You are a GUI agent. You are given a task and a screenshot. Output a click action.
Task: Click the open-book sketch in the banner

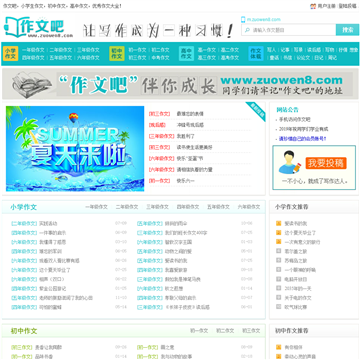(31, 84)
